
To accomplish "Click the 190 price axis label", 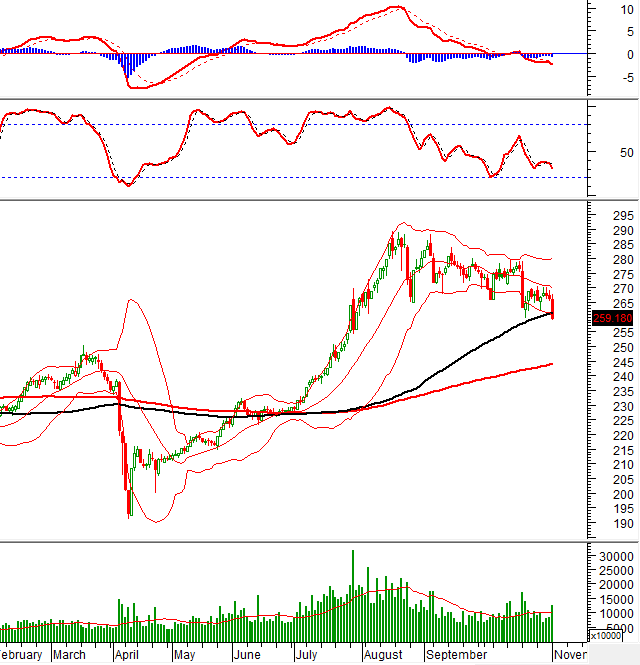I will (x=596, y=523).
